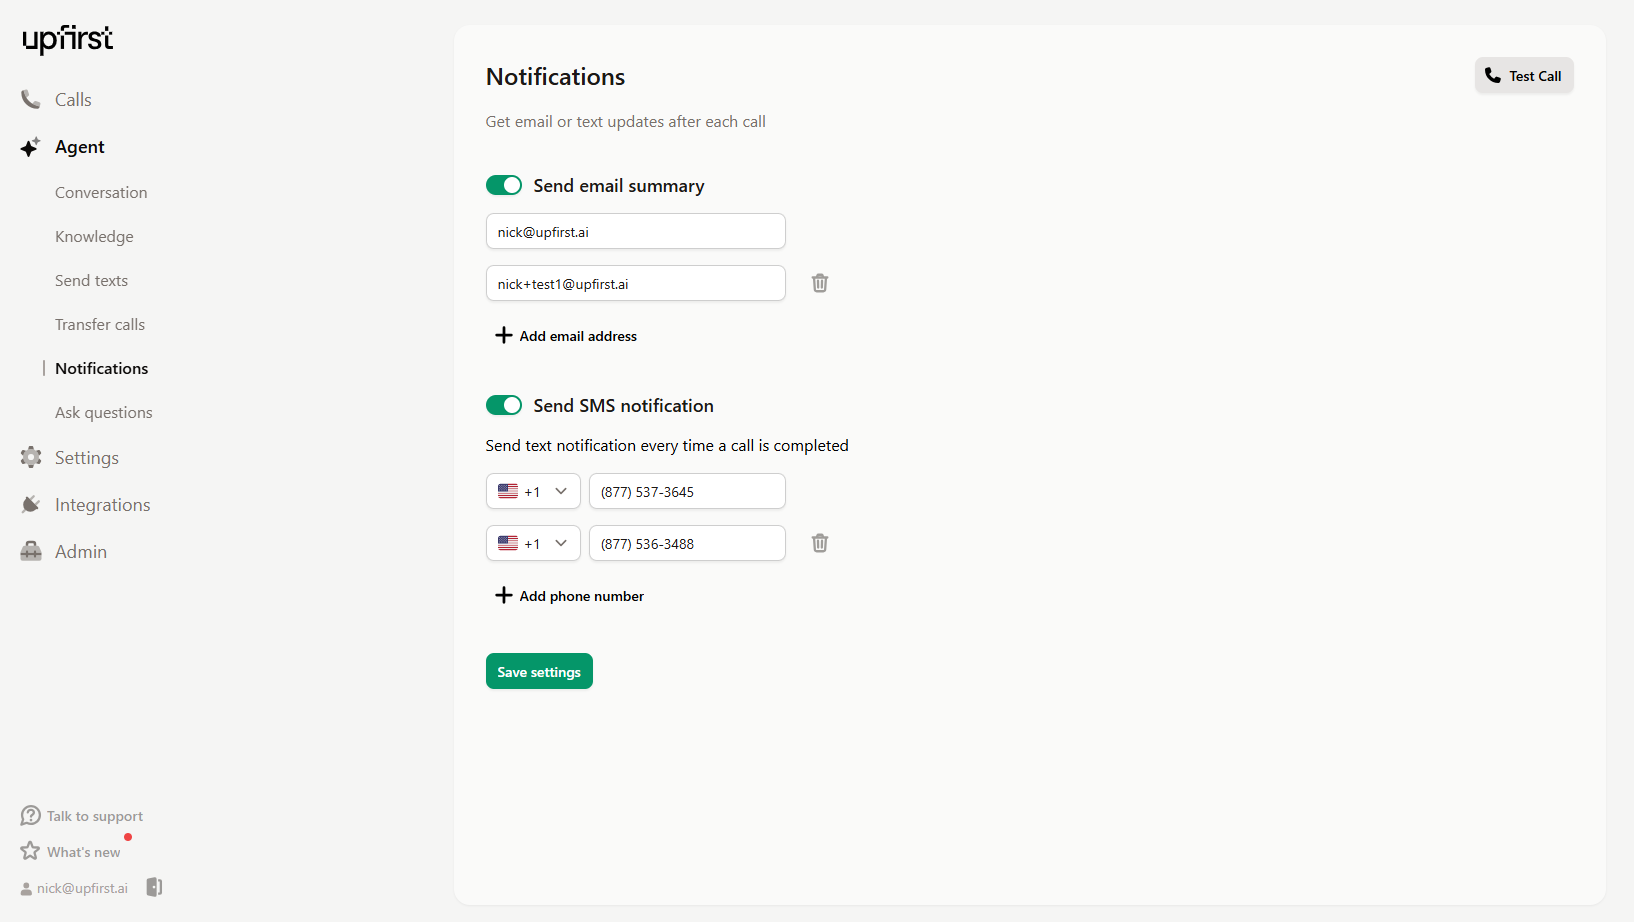
Task: Click the Talk to support icon
Action: coord(30,816)
